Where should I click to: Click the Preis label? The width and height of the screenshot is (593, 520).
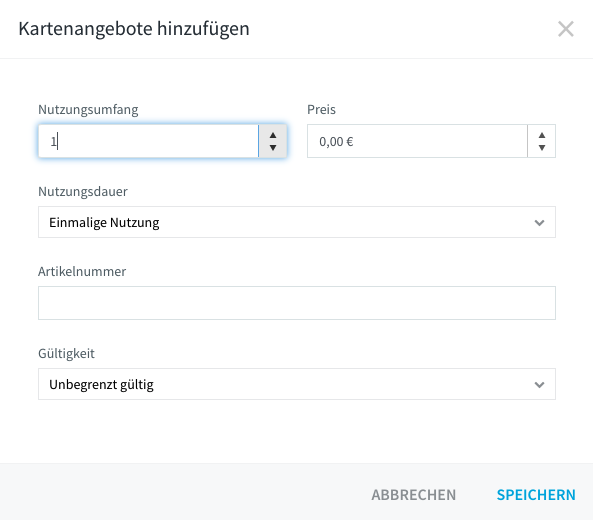[x=321, y=110]
